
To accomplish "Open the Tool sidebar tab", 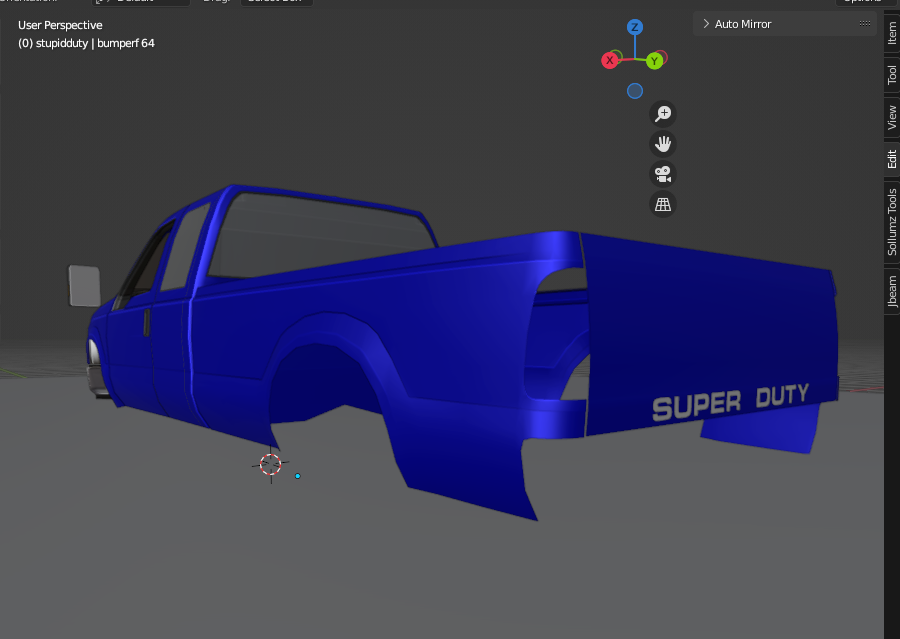I will click(891, 75).
